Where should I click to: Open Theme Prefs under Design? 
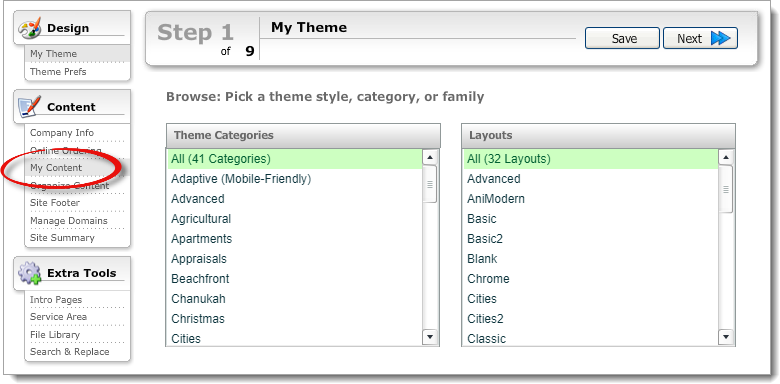pyautogui.click(x=58, y=72)
